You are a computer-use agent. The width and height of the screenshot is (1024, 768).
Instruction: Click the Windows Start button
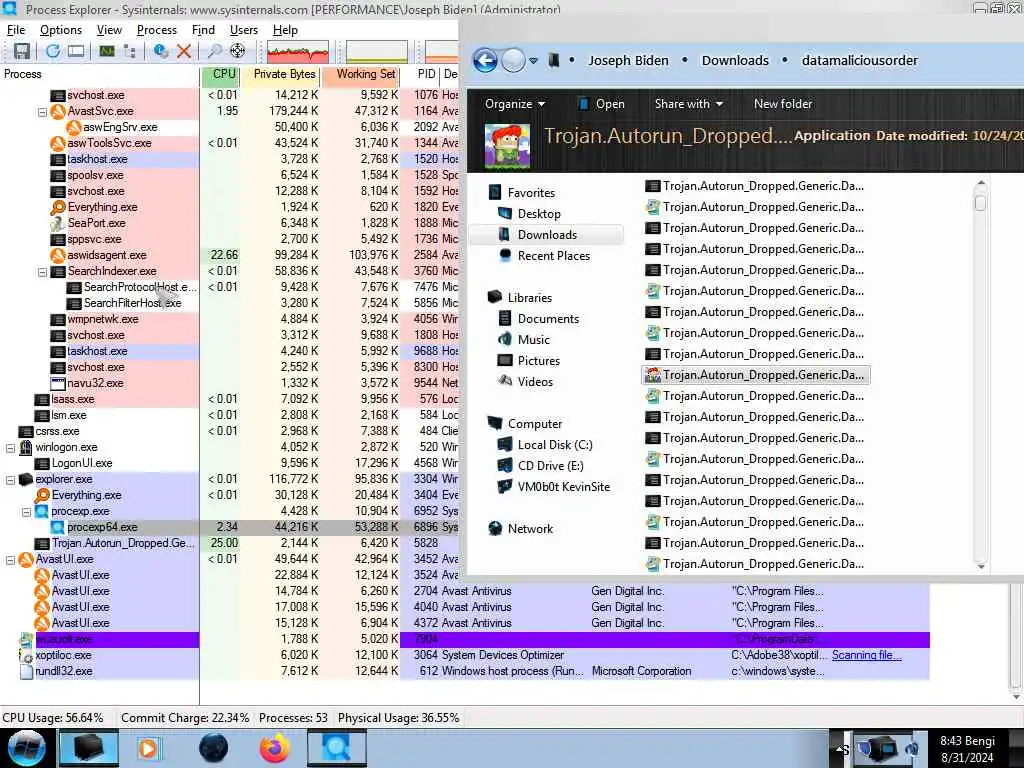[x=26, y=748]
